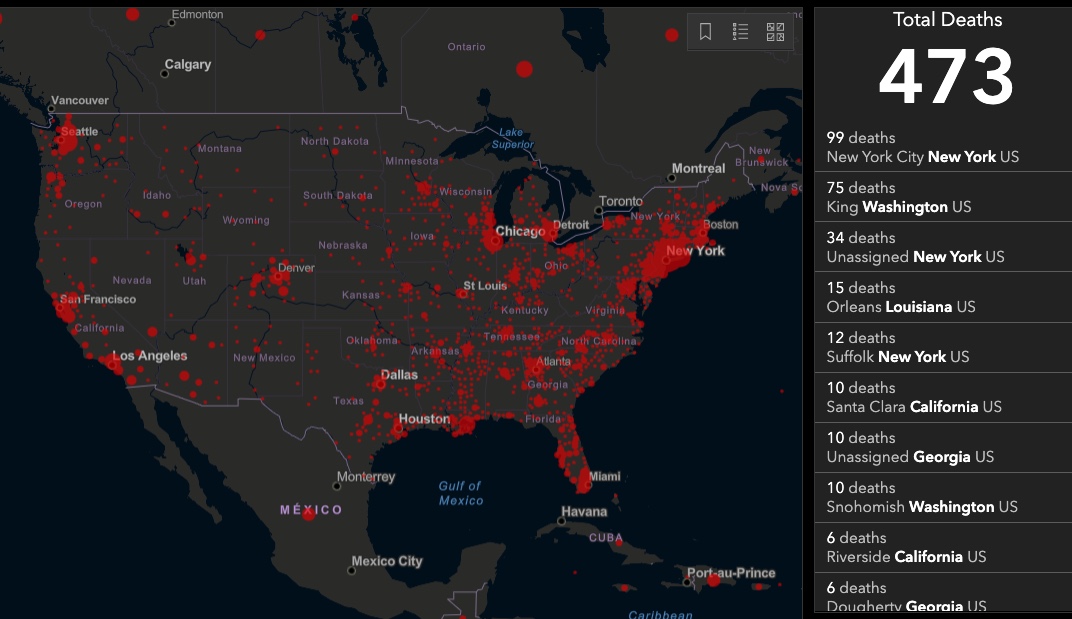
Task: Click the Chicago city label on map
Action: [521, 231]
